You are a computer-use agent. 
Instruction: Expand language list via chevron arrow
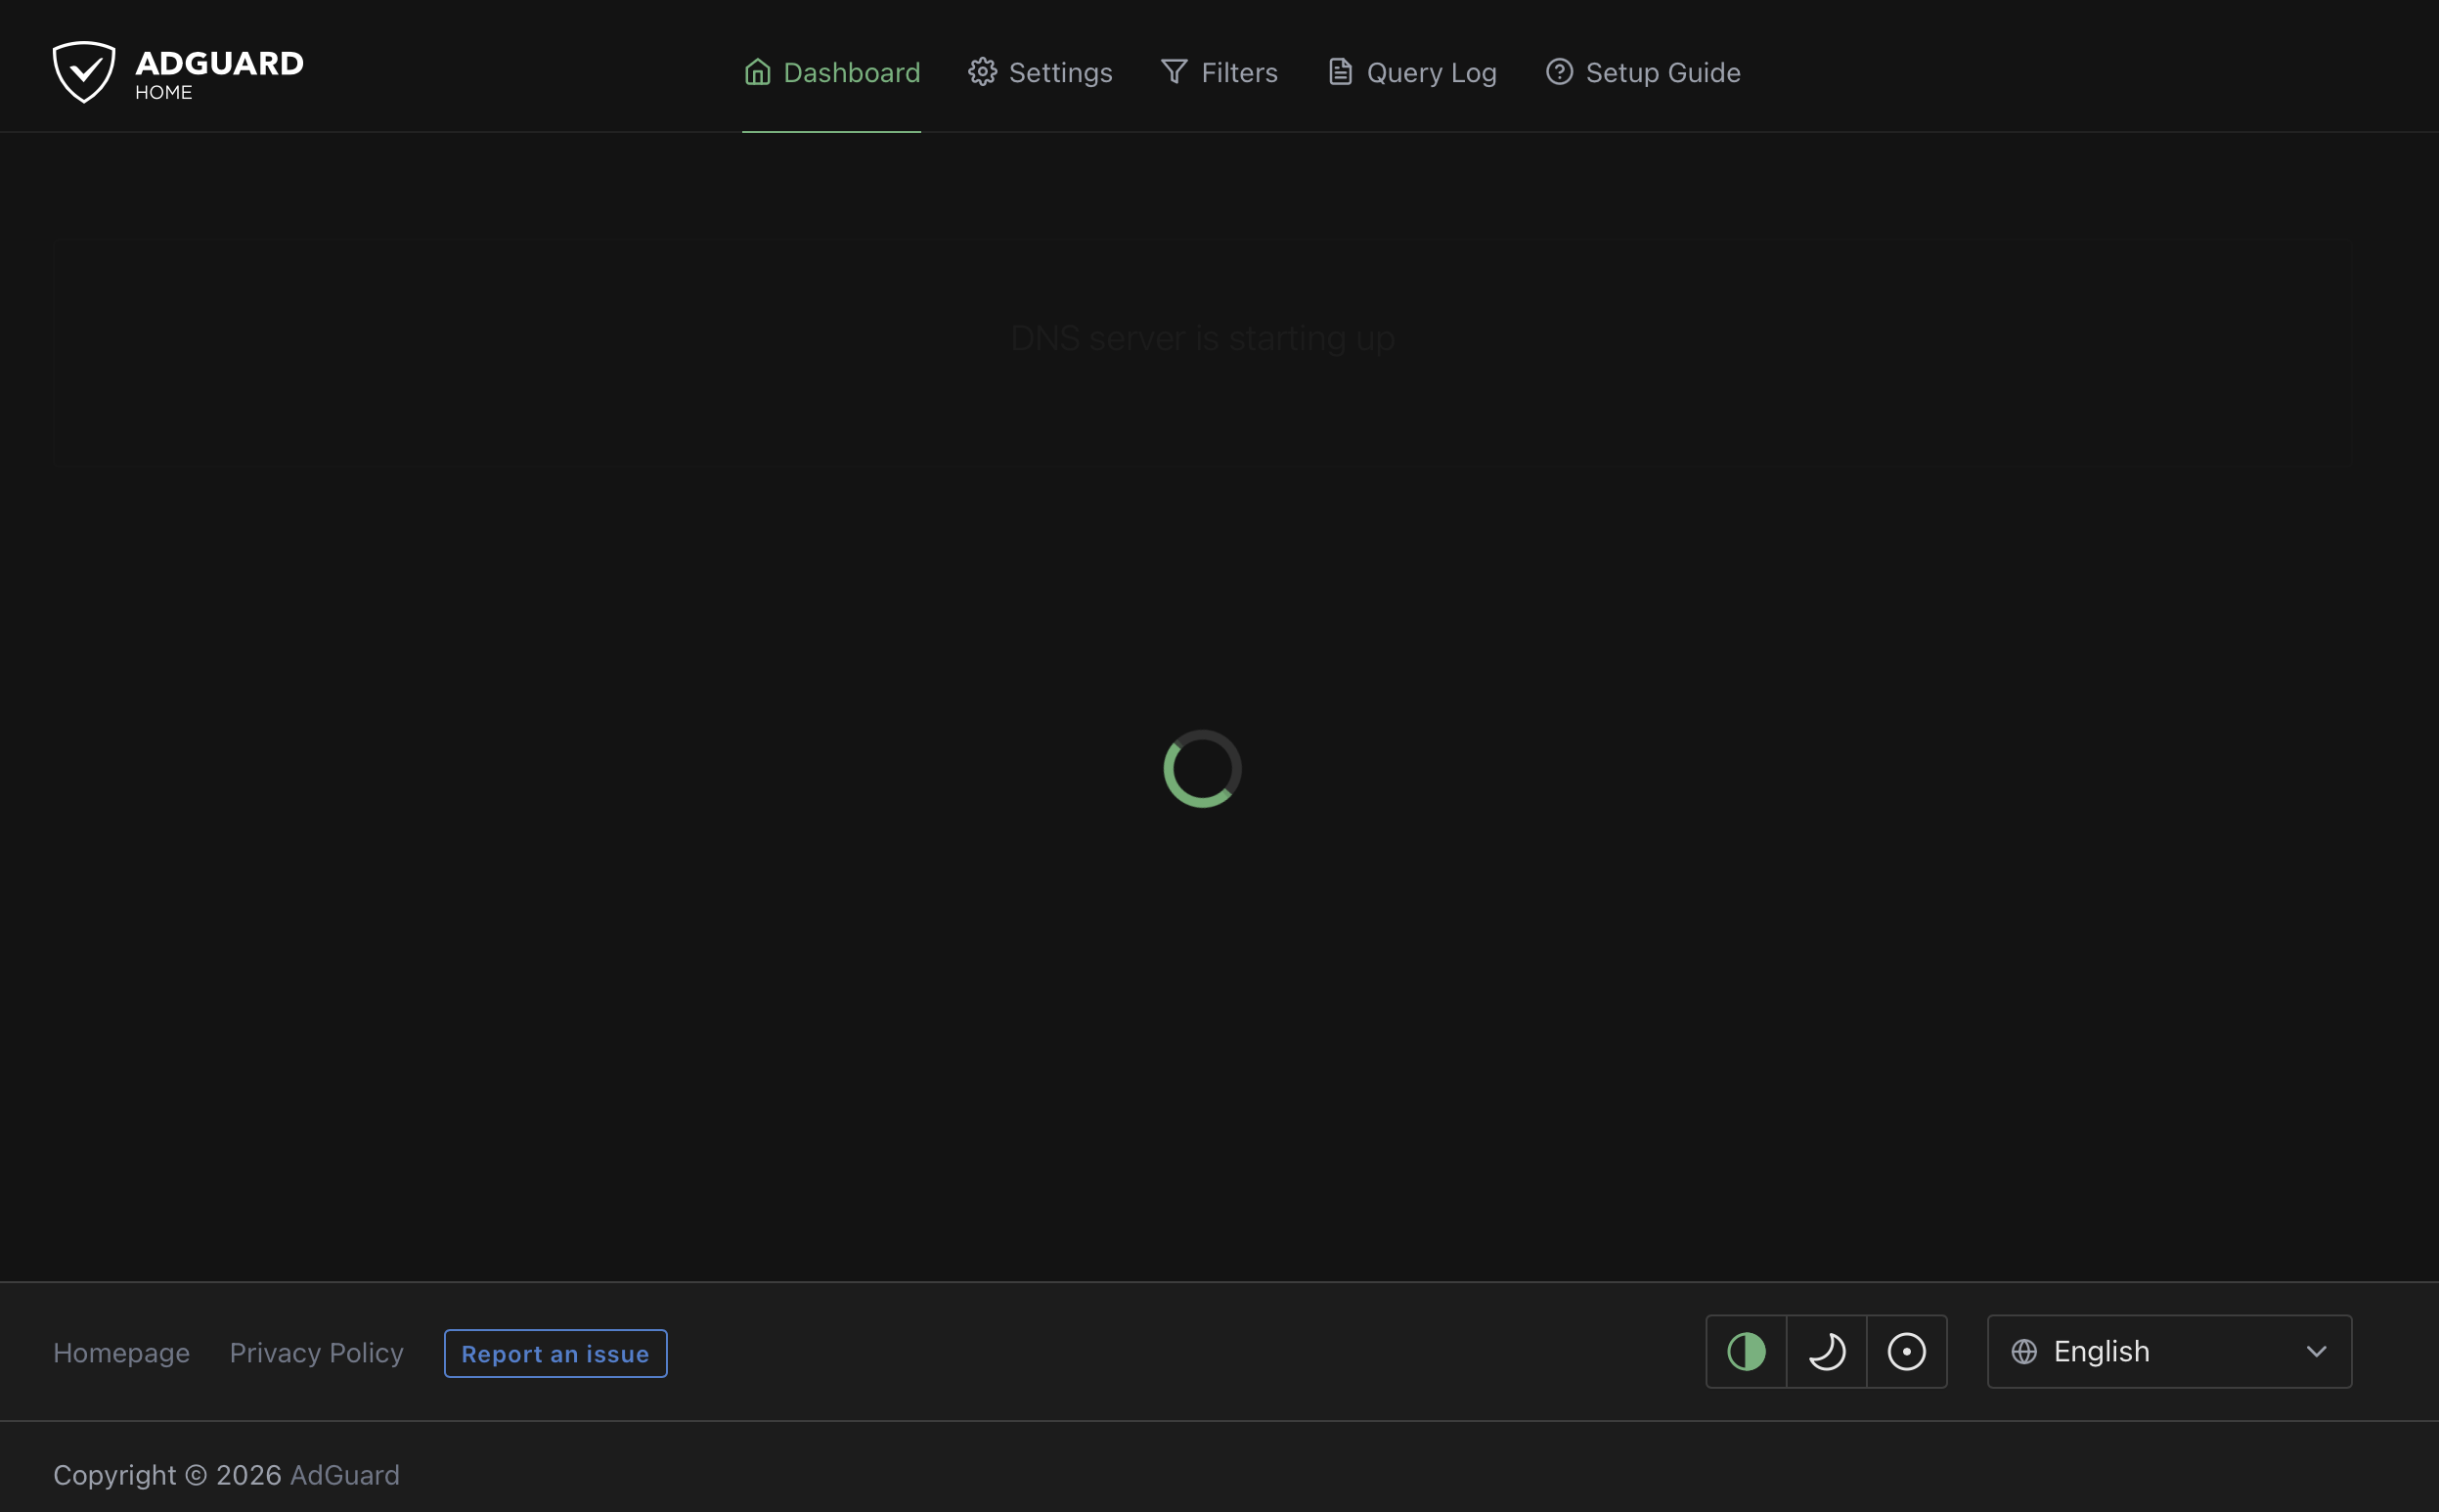click(x=2316, y=1352)
